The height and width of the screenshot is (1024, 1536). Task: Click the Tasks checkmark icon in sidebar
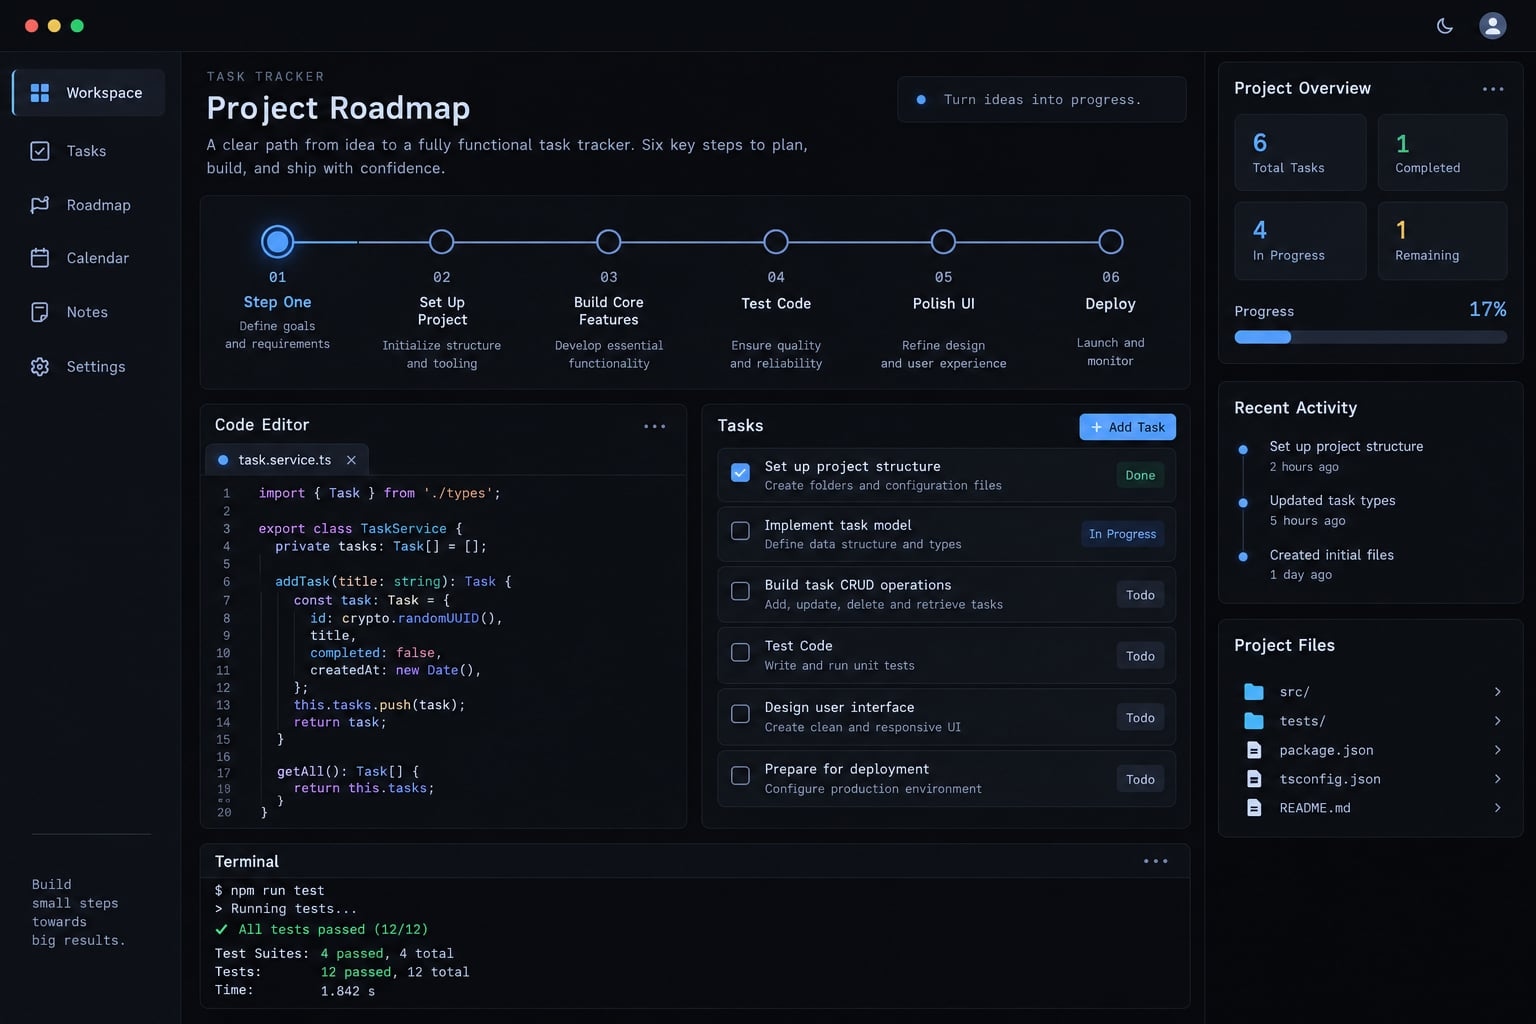pyautogui.click(x=40, y=151)
